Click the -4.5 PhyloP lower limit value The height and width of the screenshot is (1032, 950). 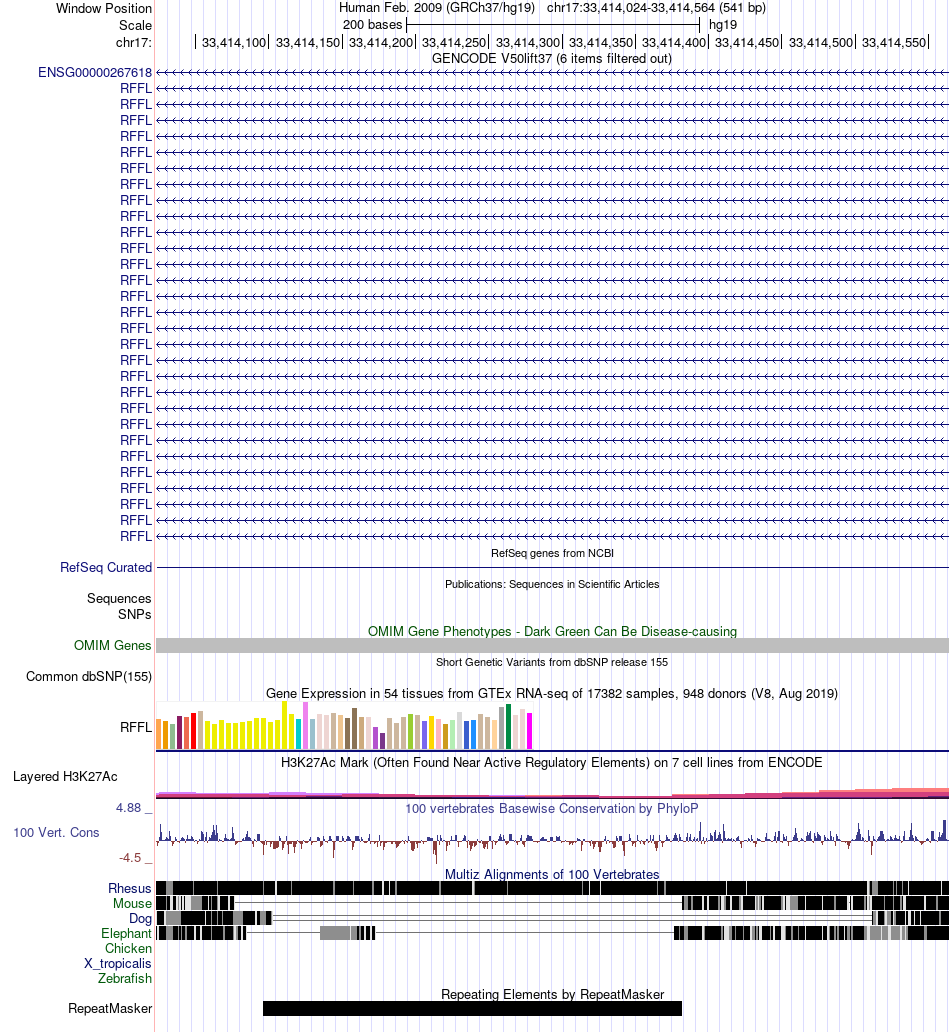130,858
